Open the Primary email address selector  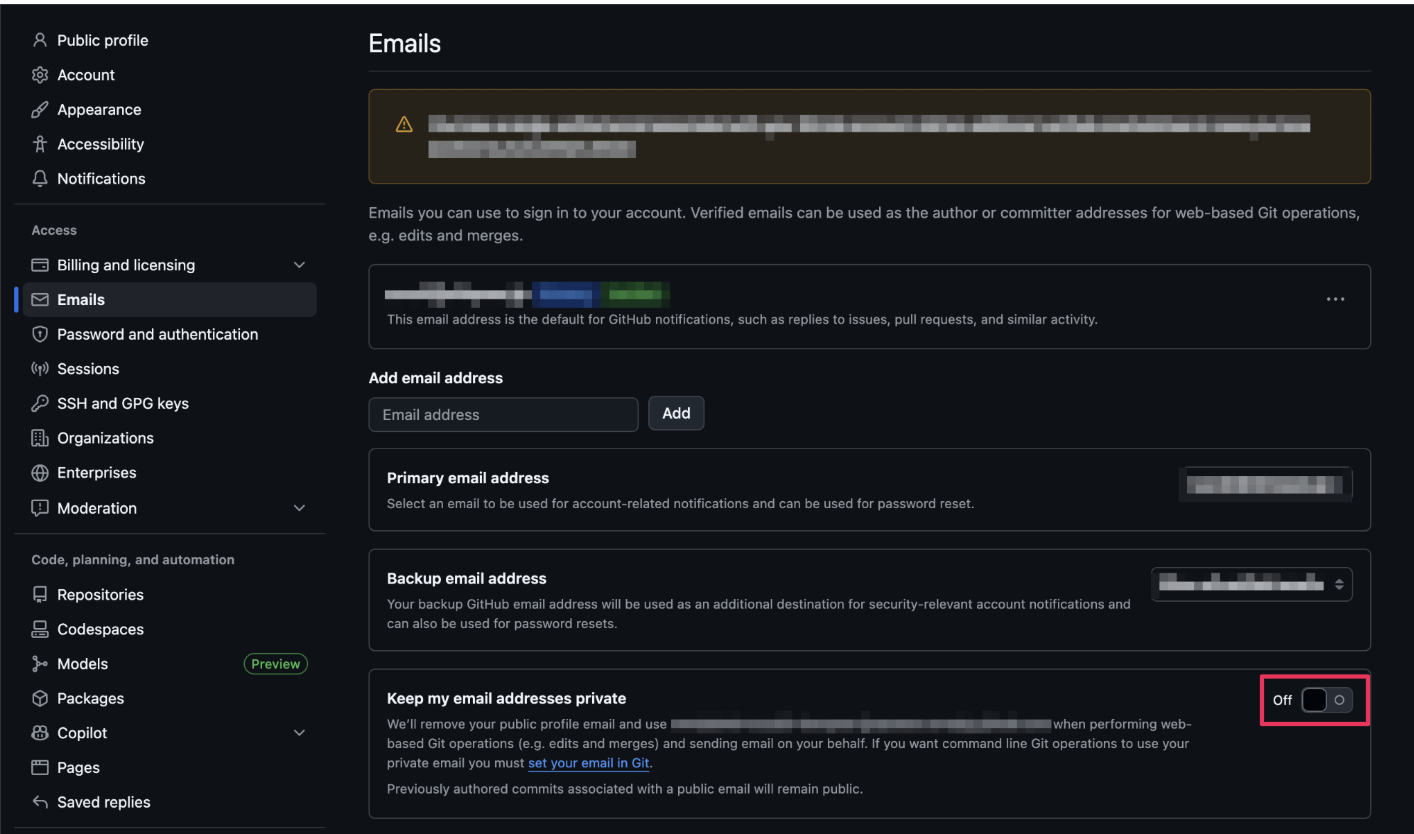[1263, 485]
